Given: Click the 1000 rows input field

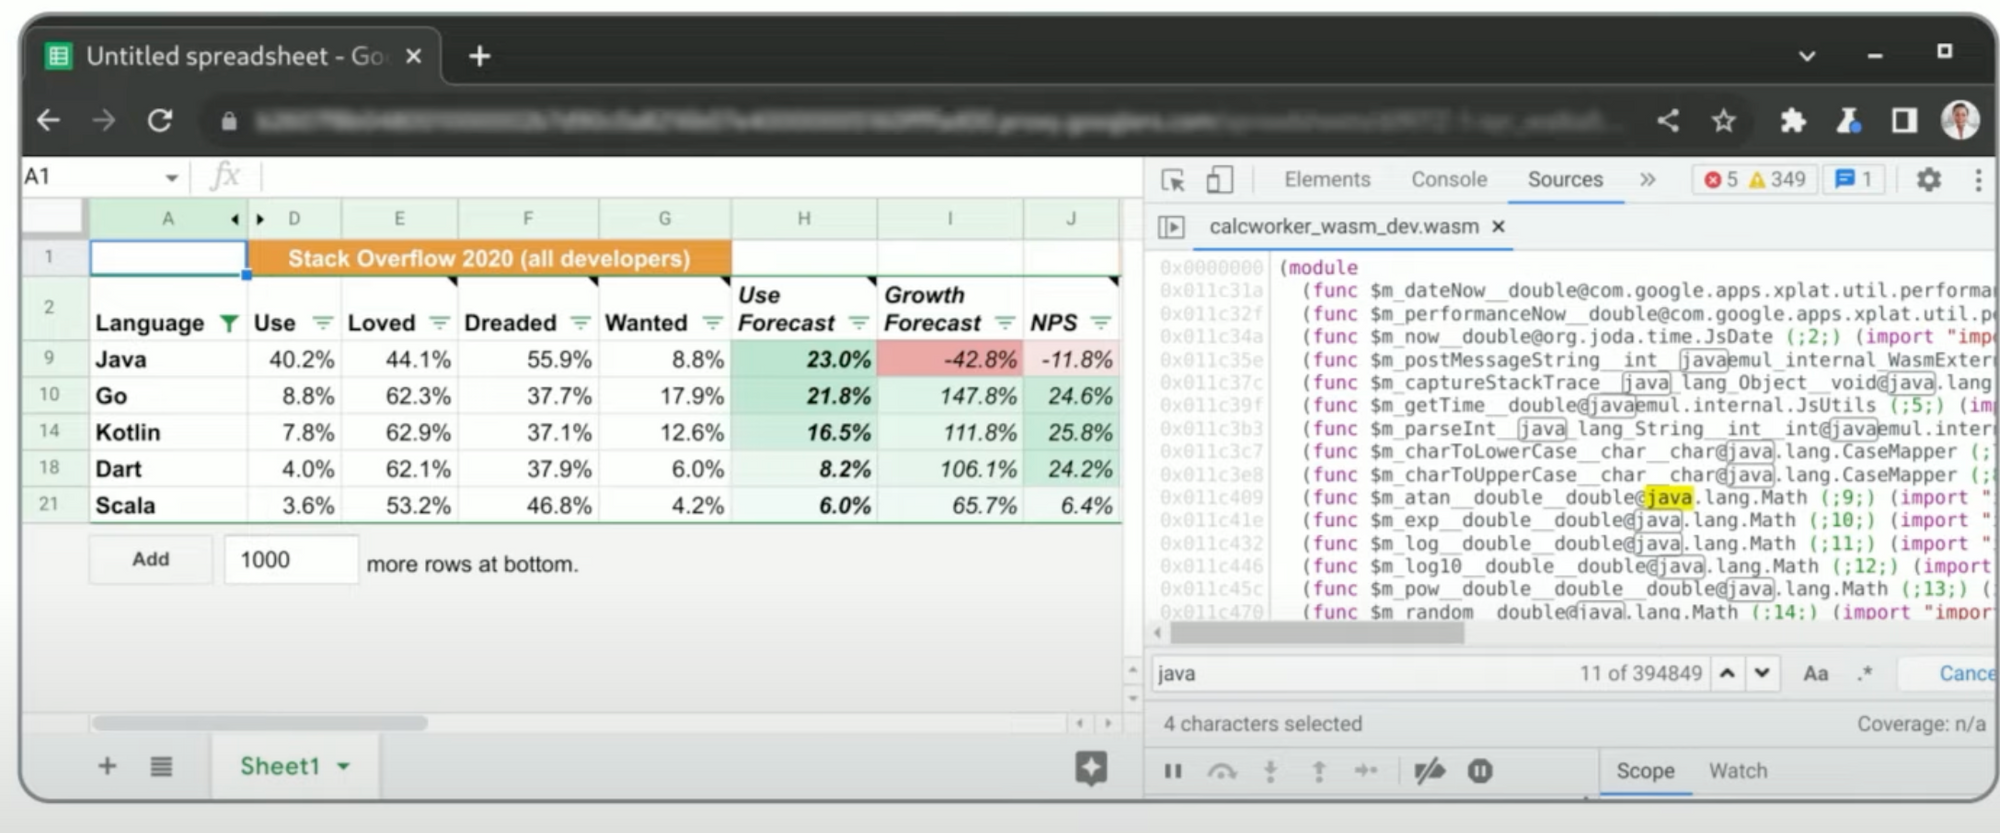Looking at the screenshot, I should [291, 560].
